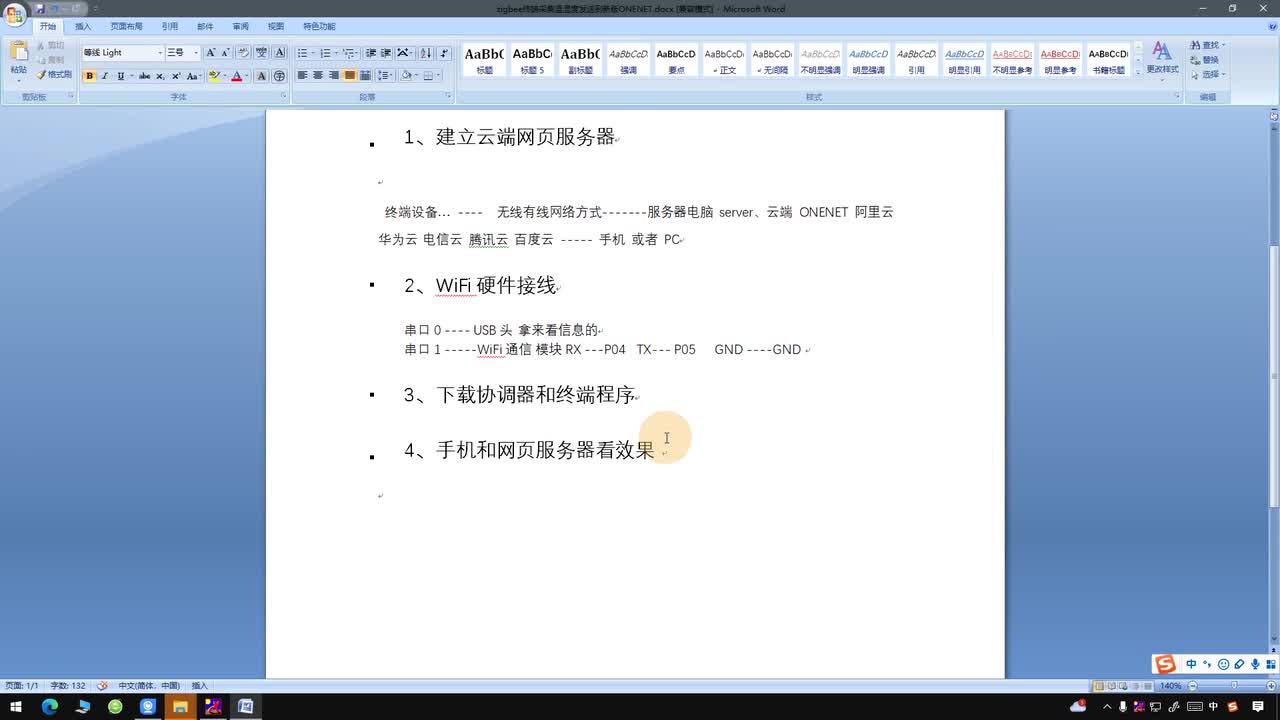This screenshot has height=720, width=1280.
Task: Toggle bold formatting
Action: click(89, 76)
